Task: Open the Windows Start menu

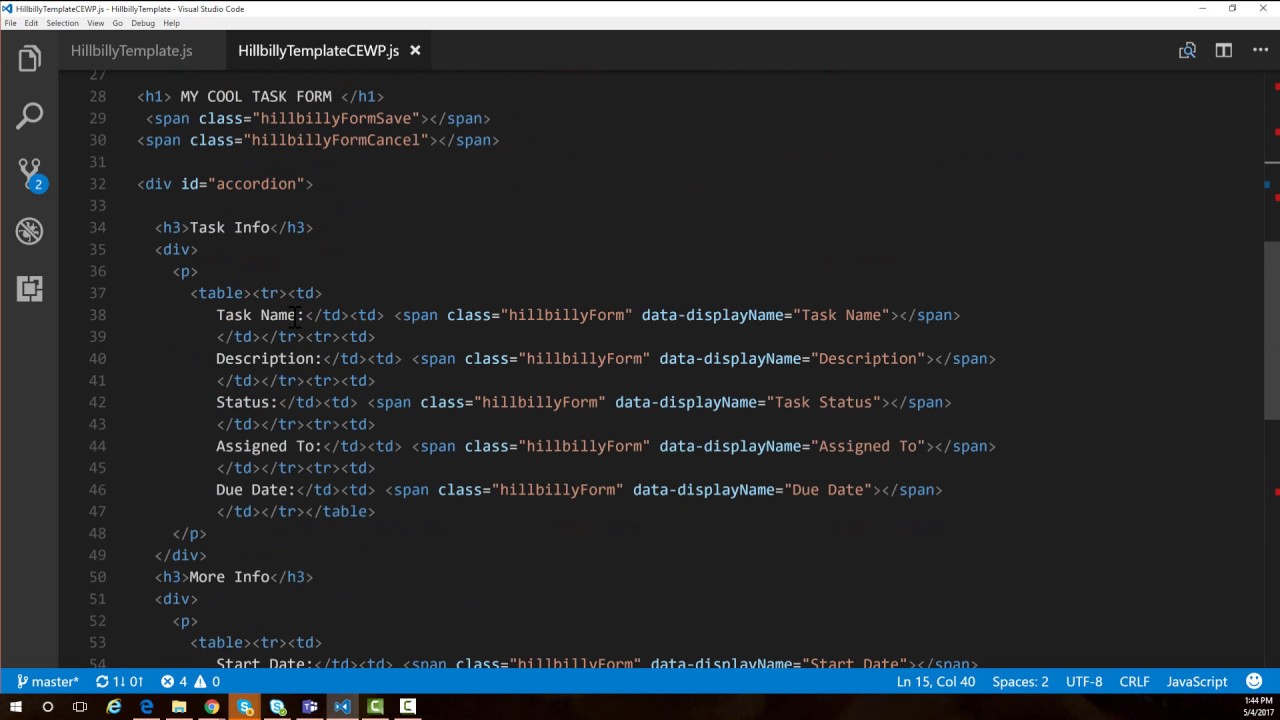Action: 15,707
